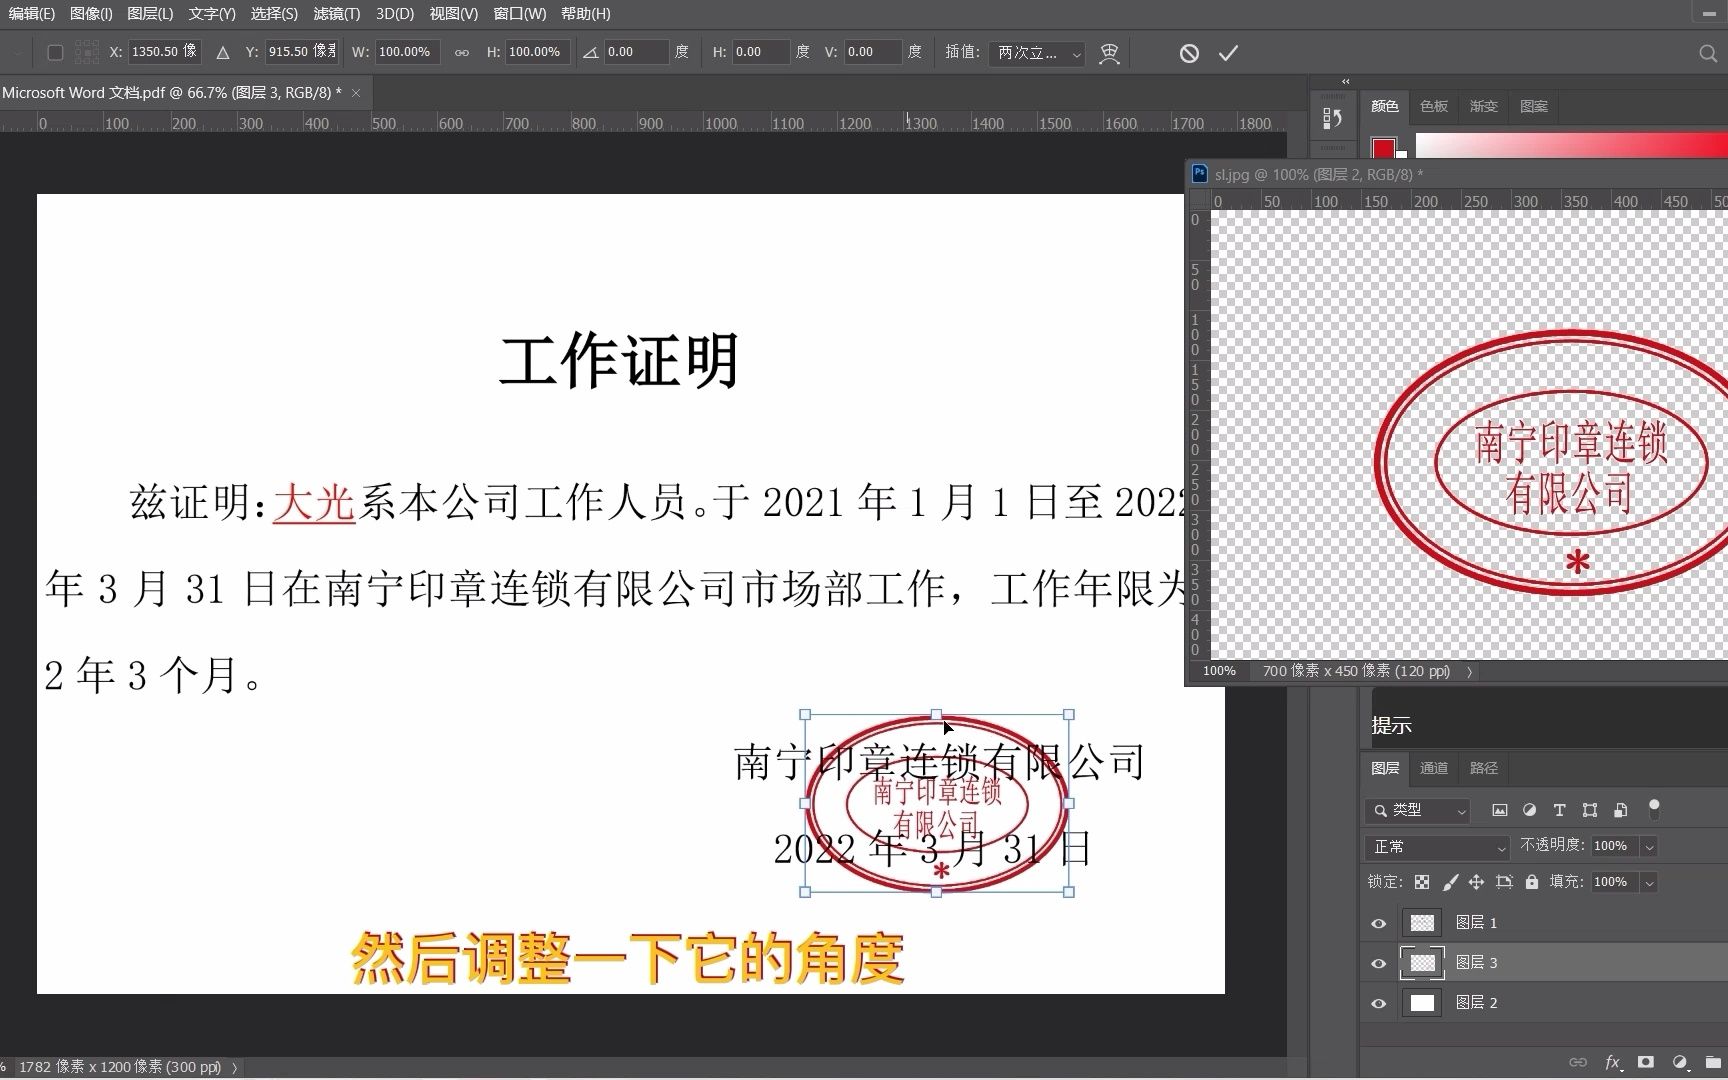
Task: Click the rotation angle icon
Action: click(591, 53)
